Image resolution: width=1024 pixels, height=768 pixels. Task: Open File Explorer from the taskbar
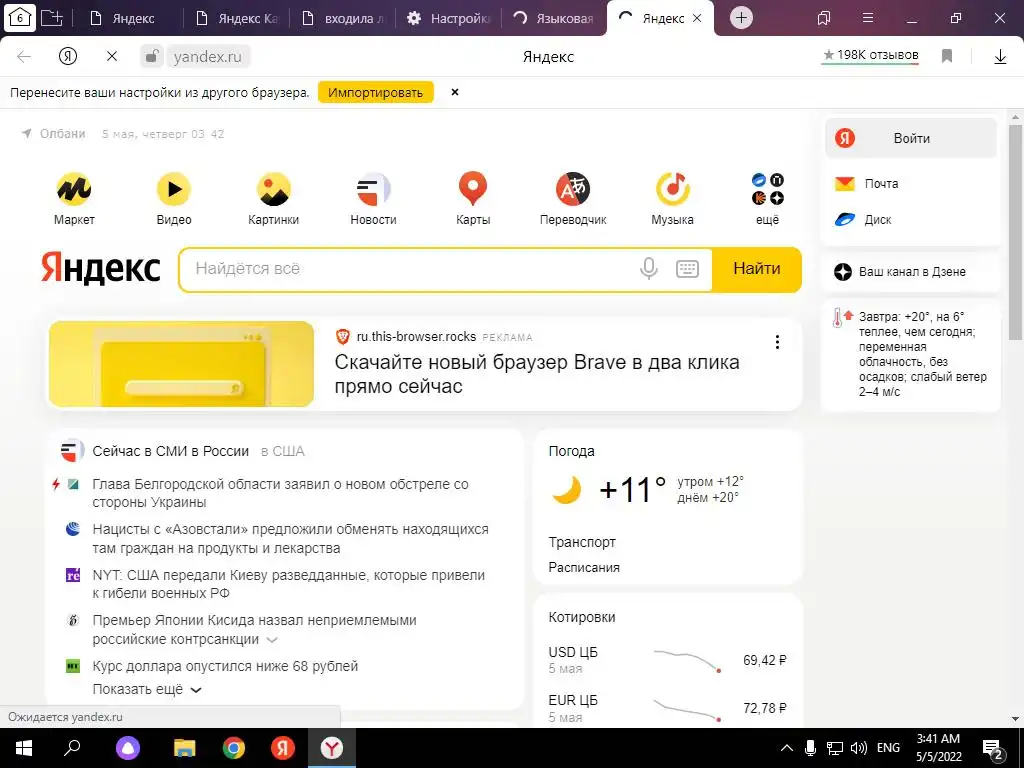[184, 748]
